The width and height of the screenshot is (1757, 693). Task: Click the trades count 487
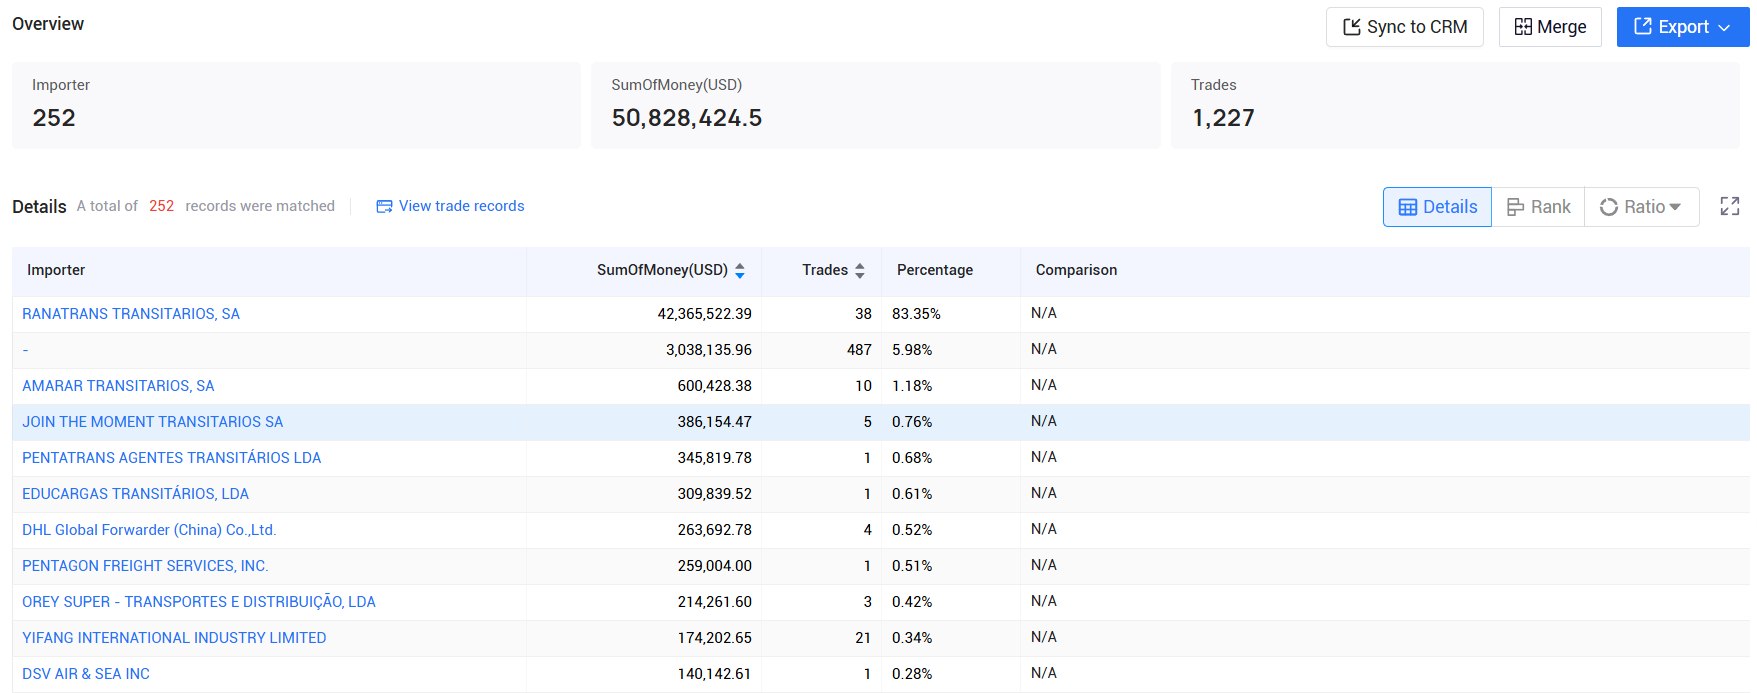pos(859,350)
